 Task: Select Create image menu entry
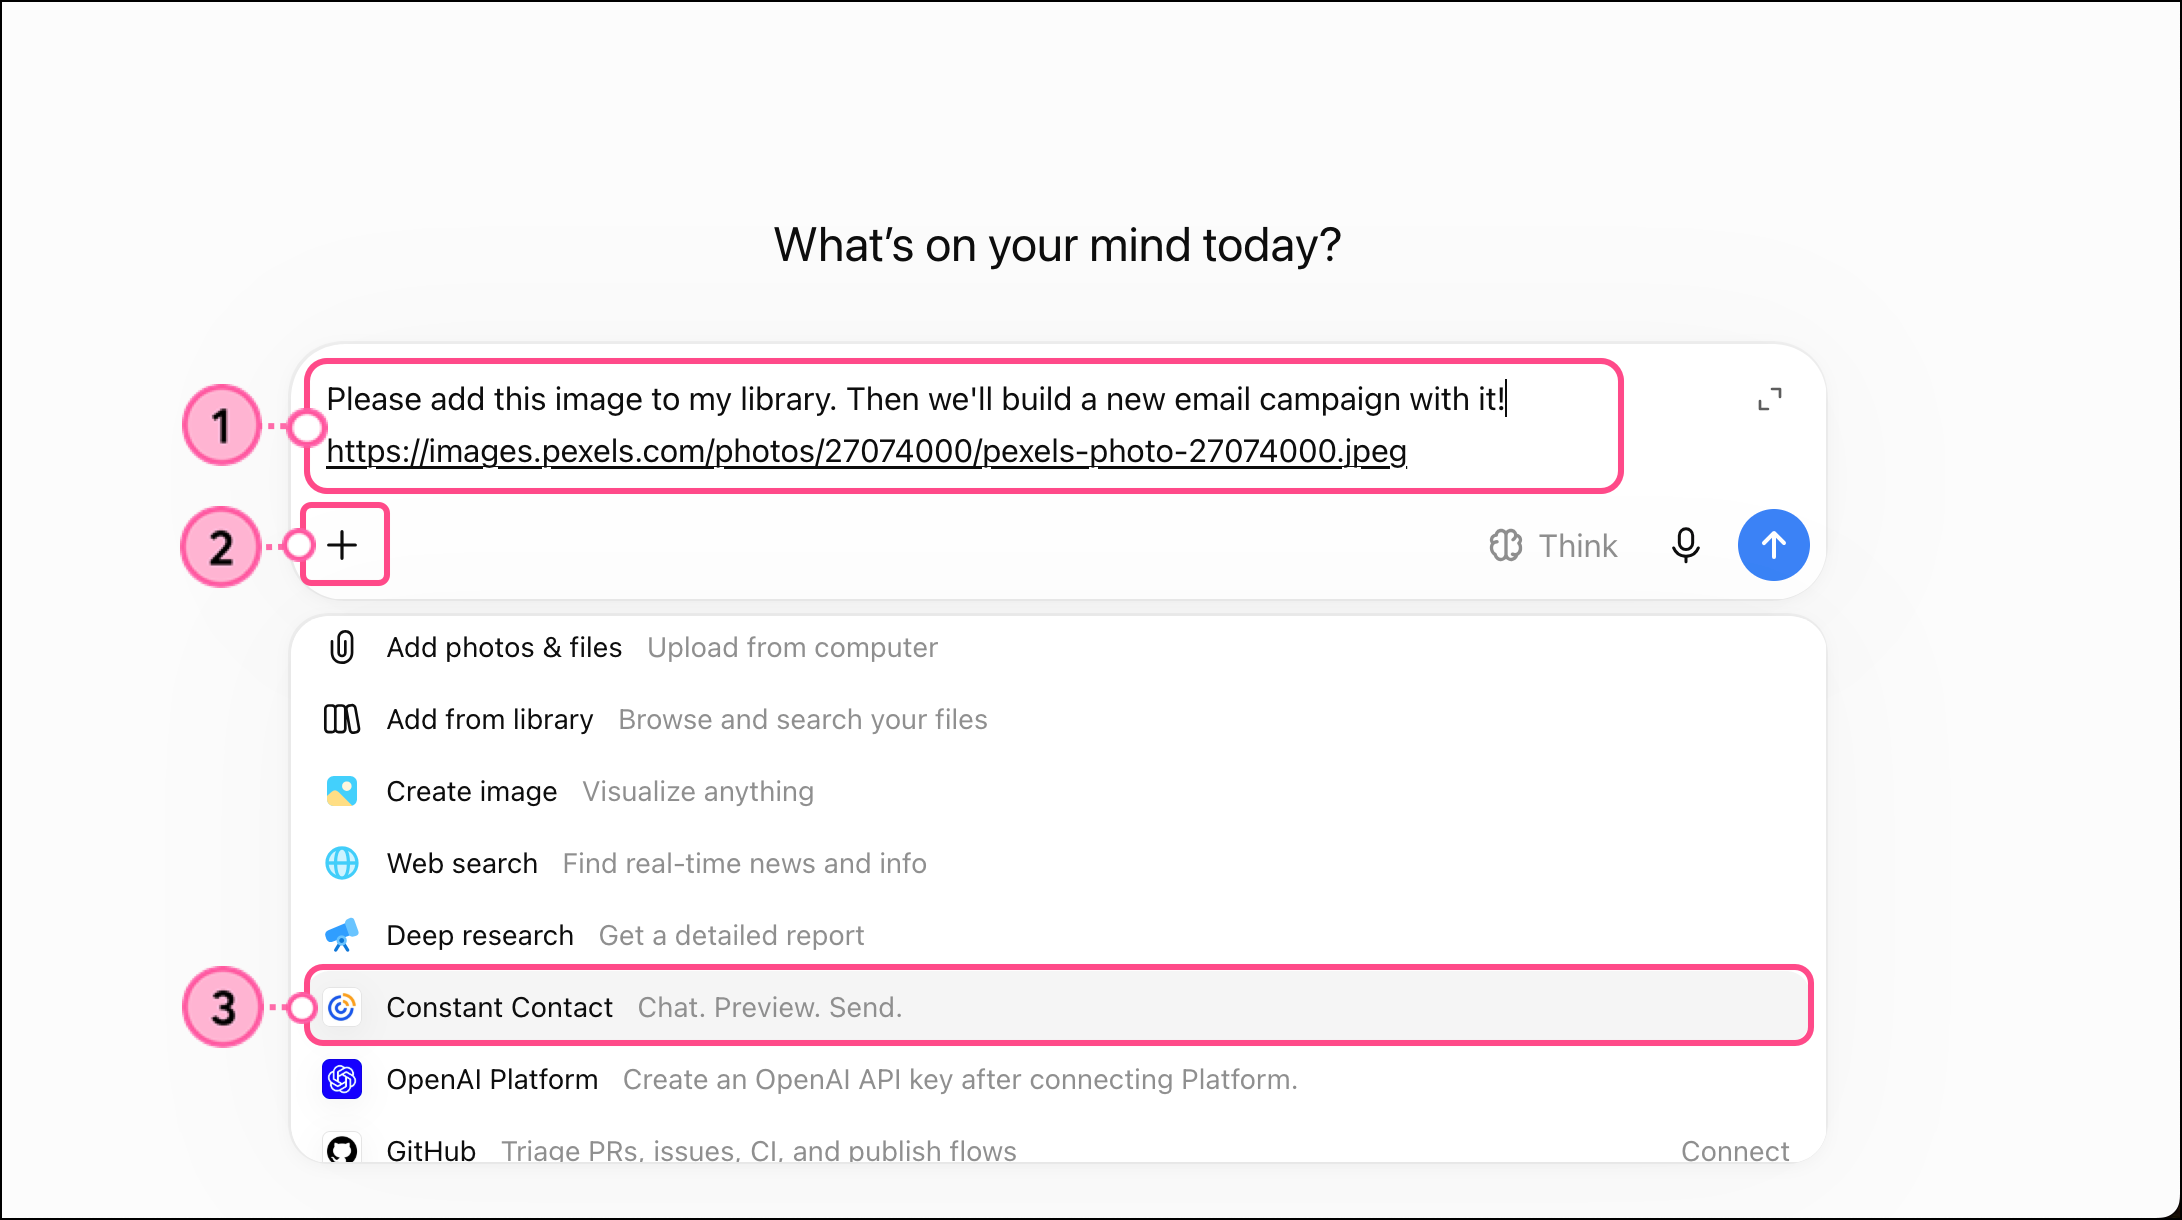click(x=1058, y=792)
